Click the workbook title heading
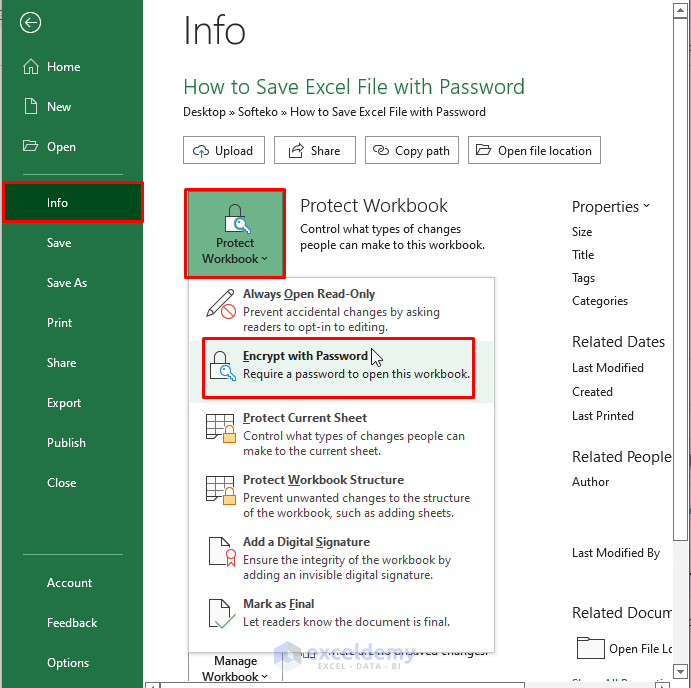Image resolution: width=691 pixels, height=688 pixels. 354,87
